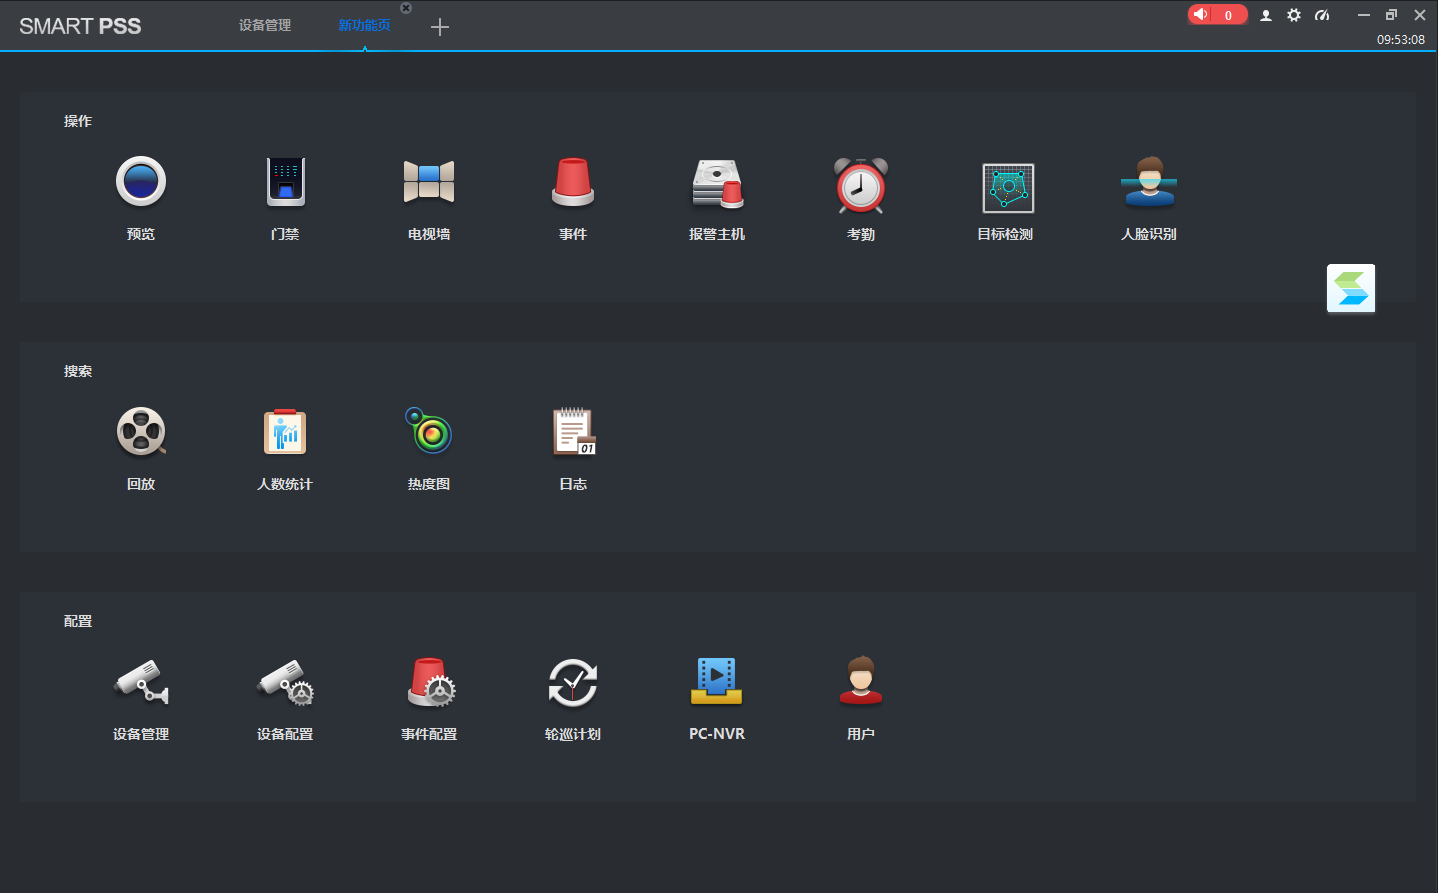Launch the PC-NVR module
This screenshot has height=893, width=1438.
pos(717,682)
